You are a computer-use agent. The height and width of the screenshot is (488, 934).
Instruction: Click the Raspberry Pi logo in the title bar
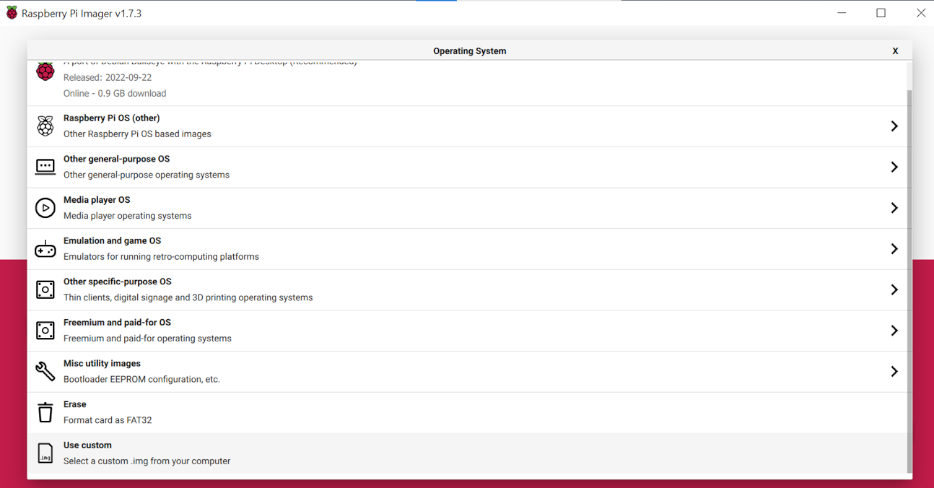(11, 13)
